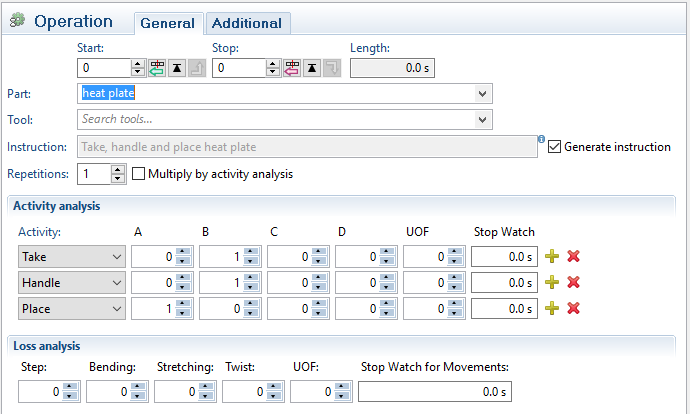Click the black up-arrow icon next to Stop
The width and height of the screenshot is (690, 414).
311,68
